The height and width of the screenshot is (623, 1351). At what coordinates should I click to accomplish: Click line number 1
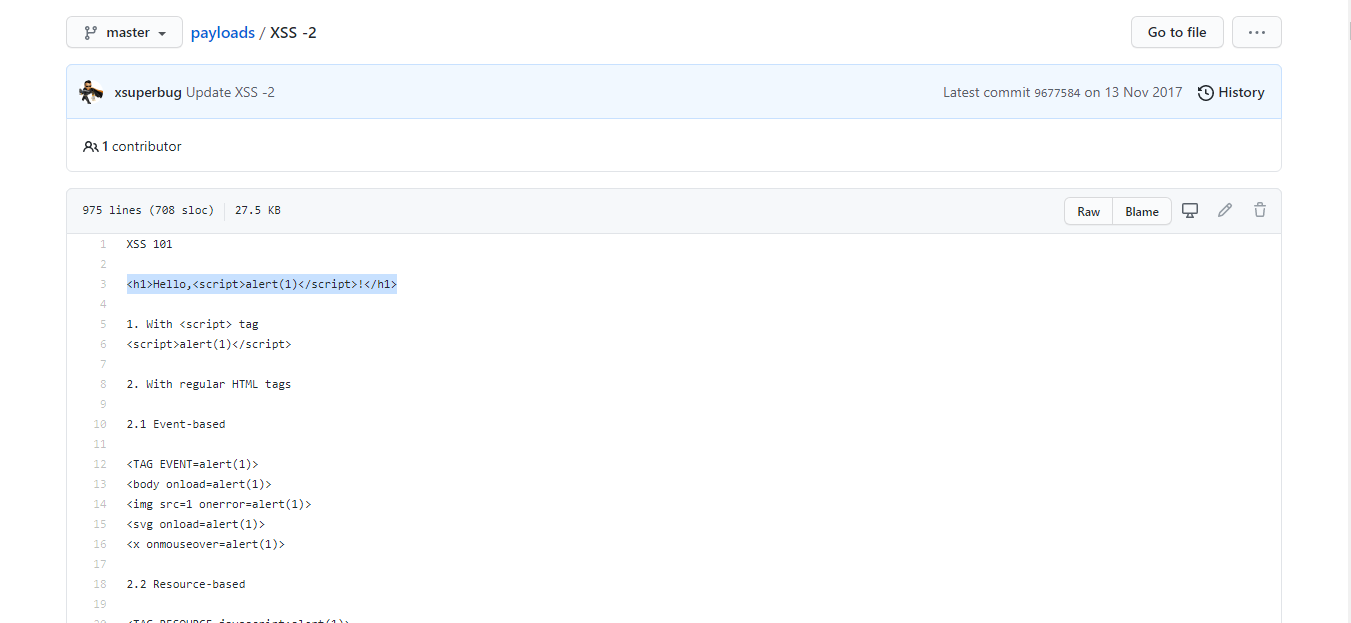[102, 244]
